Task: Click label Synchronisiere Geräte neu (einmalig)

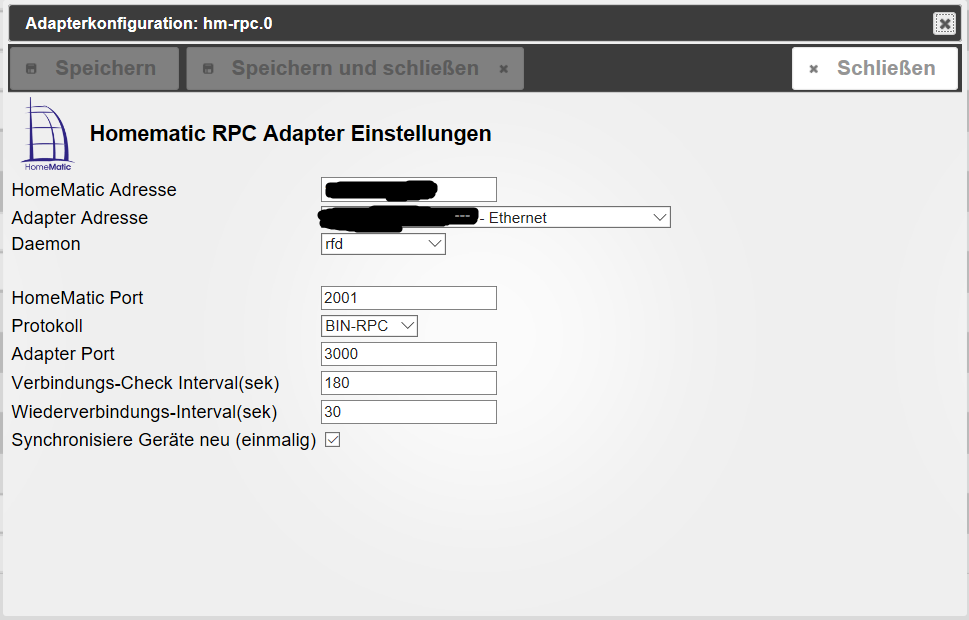Action: tap(164, 440)
